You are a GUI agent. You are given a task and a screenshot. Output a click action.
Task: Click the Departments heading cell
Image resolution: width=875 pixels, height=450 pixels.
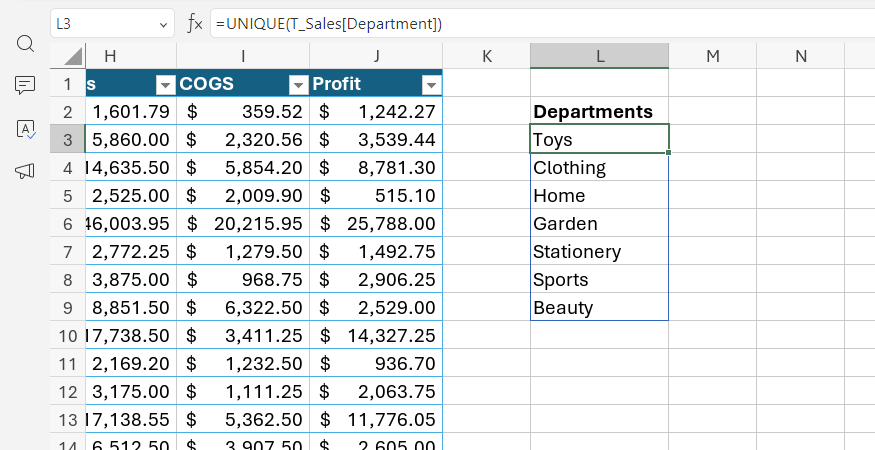(599, 111)
